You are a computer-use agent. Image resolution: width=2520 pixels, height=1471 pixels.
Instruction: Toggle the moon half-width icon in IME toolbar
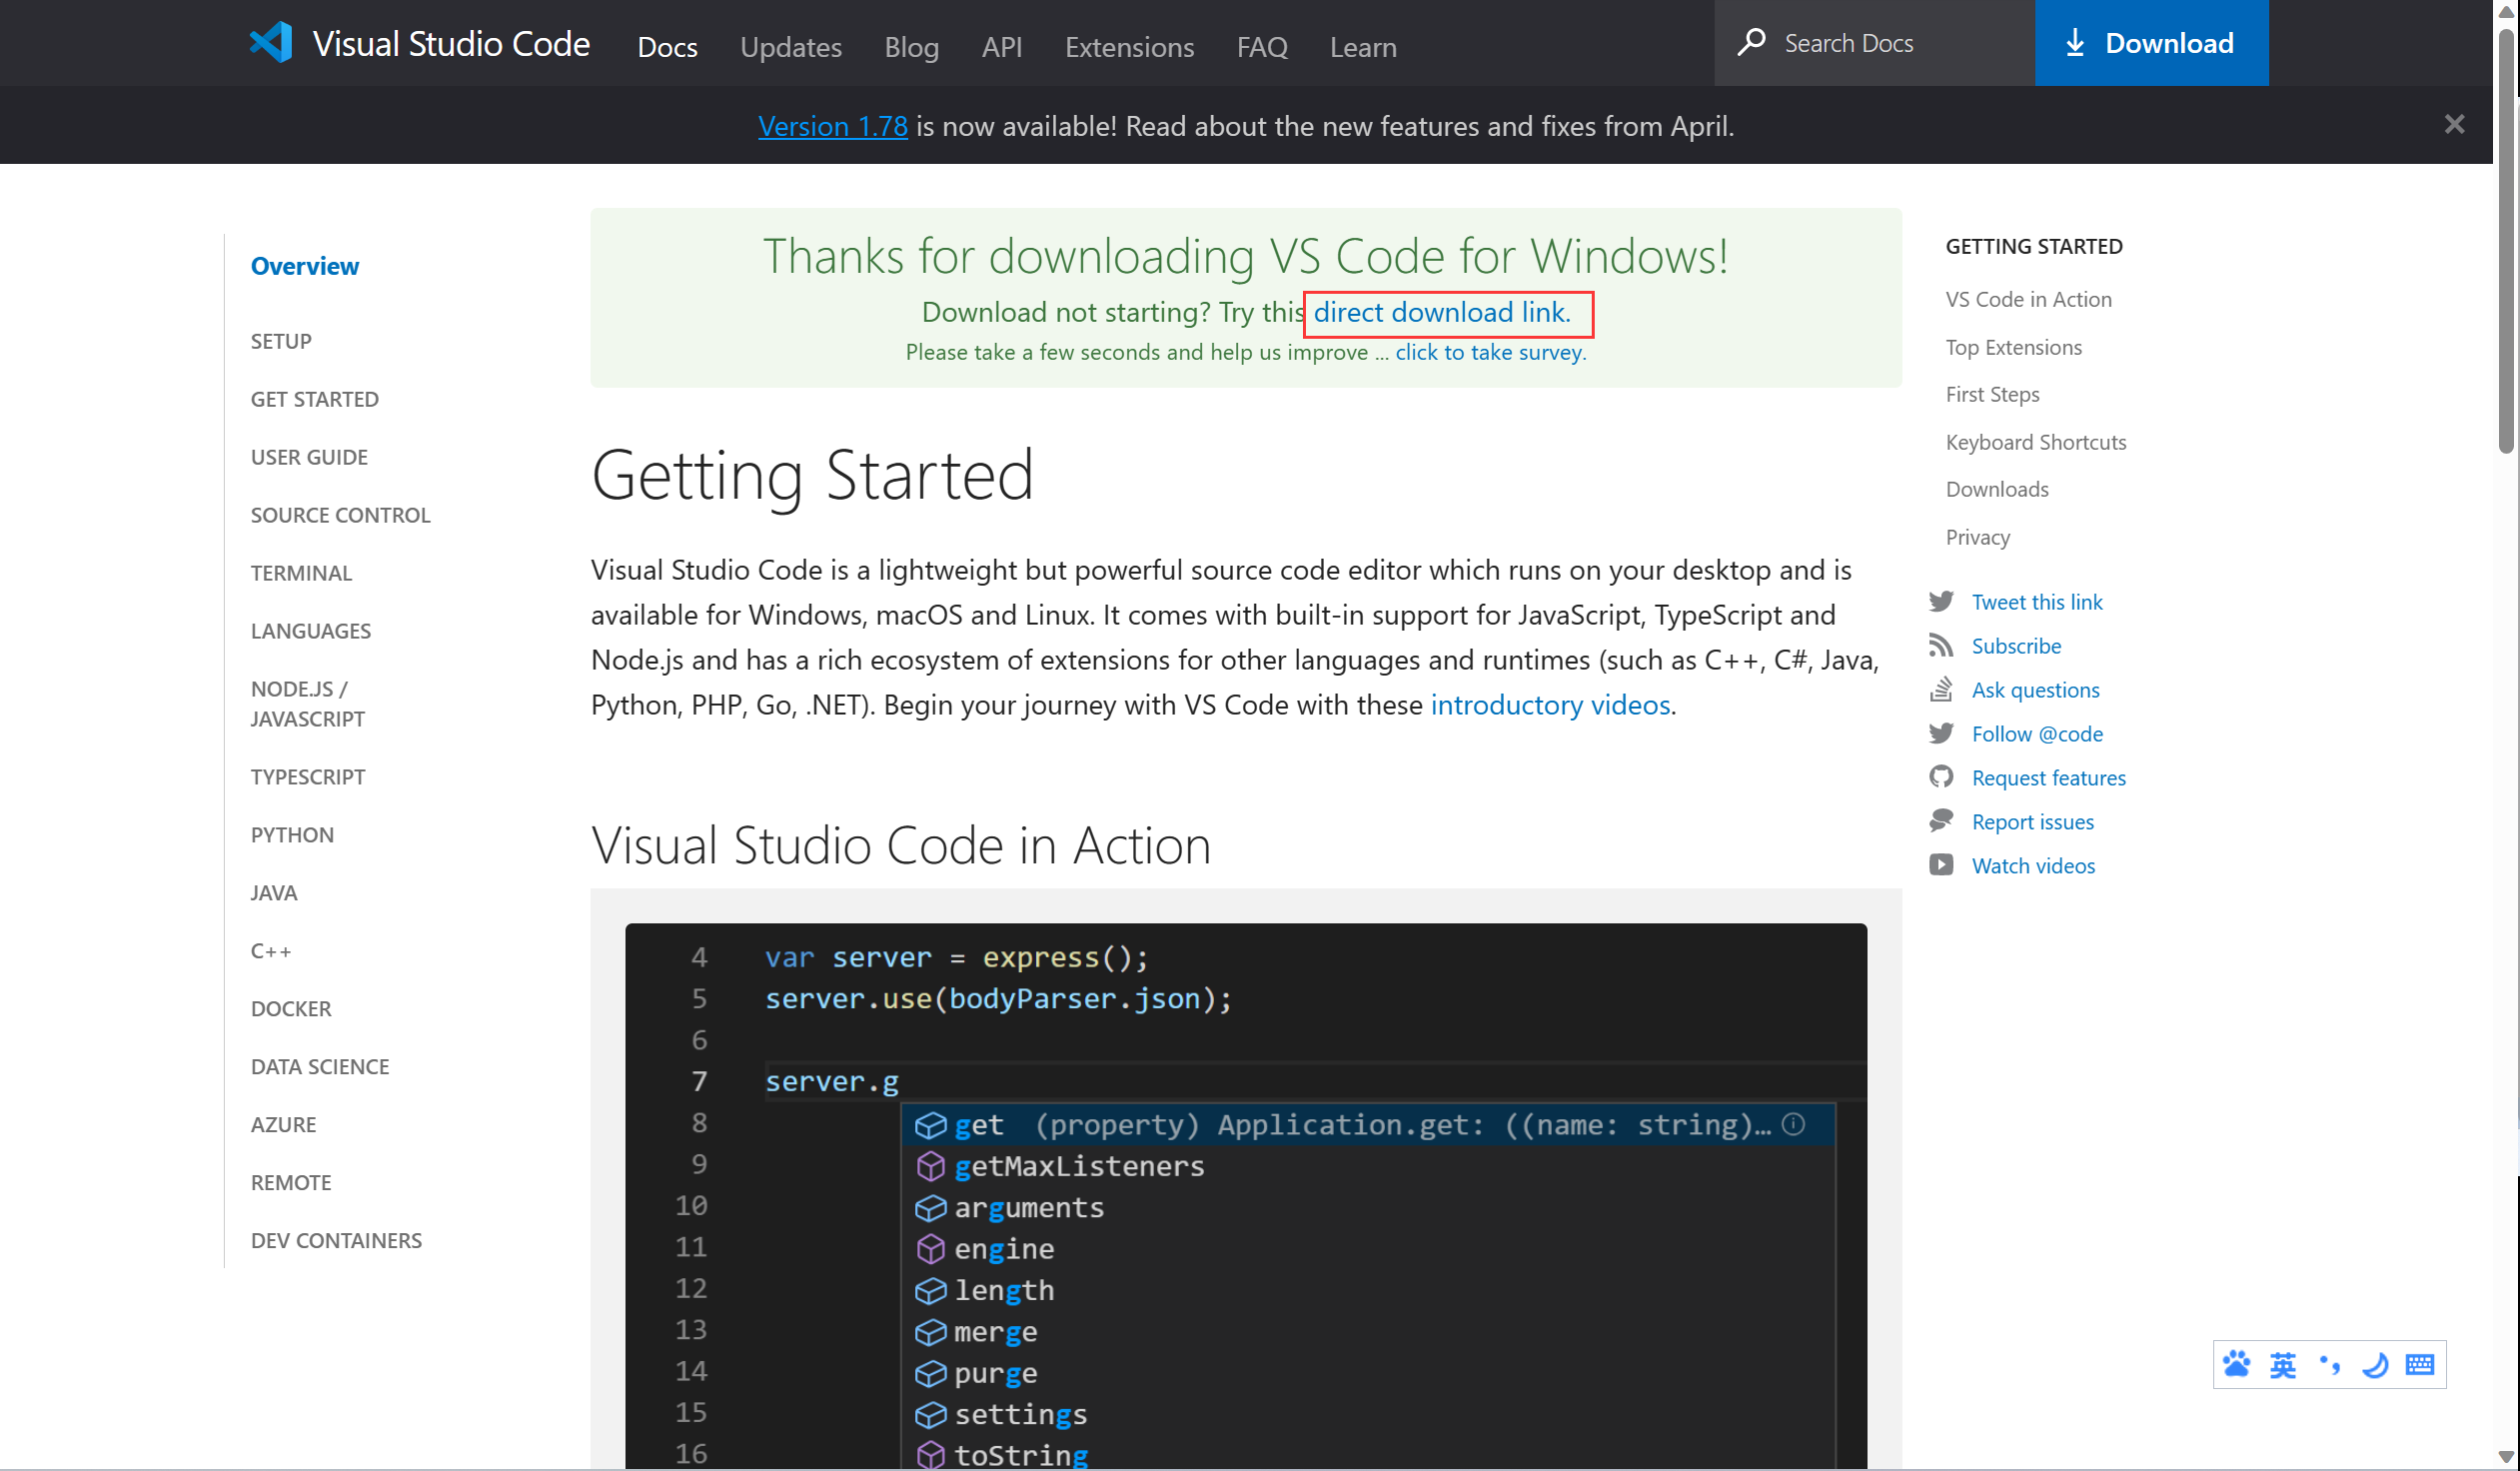(2375, 1364)
